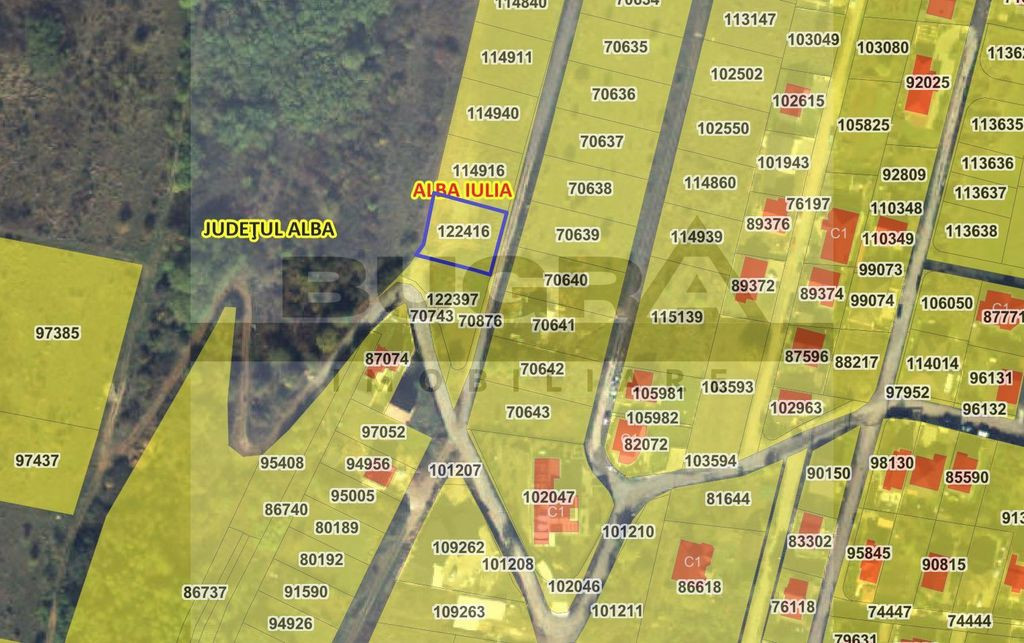Select the blue-outlined parcel 122416
1024x643 pixels.
[x=462, y=232]
